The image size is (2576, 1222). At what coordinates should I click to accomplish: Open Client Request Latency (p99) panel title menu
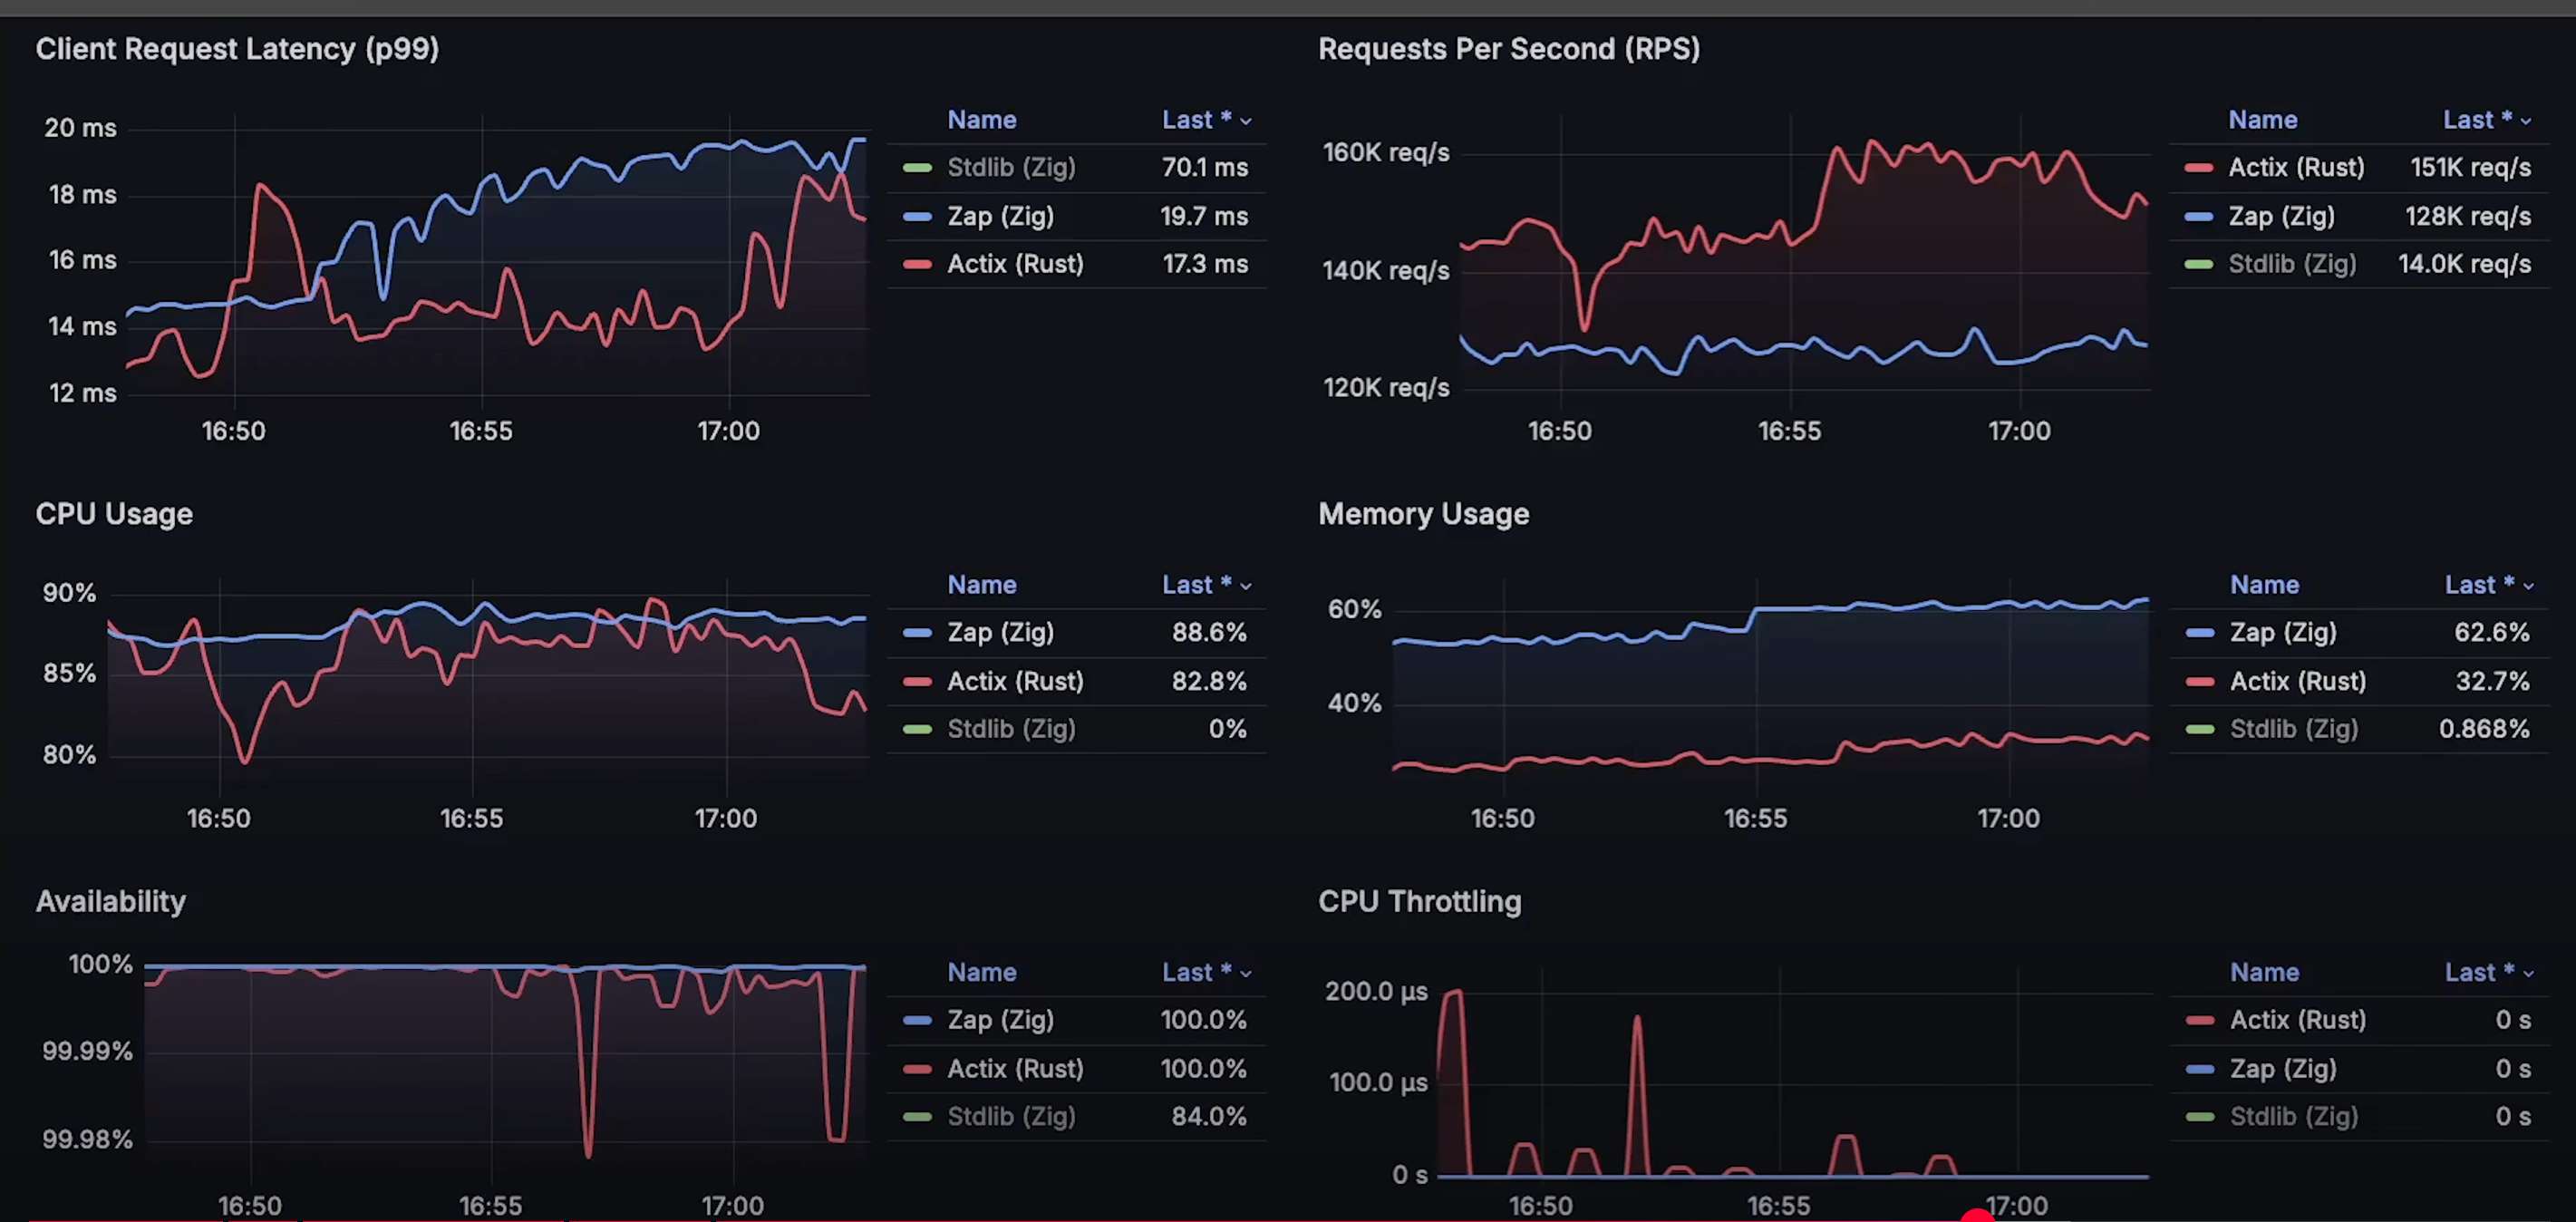pyautogui.click(x=237, y=49)
